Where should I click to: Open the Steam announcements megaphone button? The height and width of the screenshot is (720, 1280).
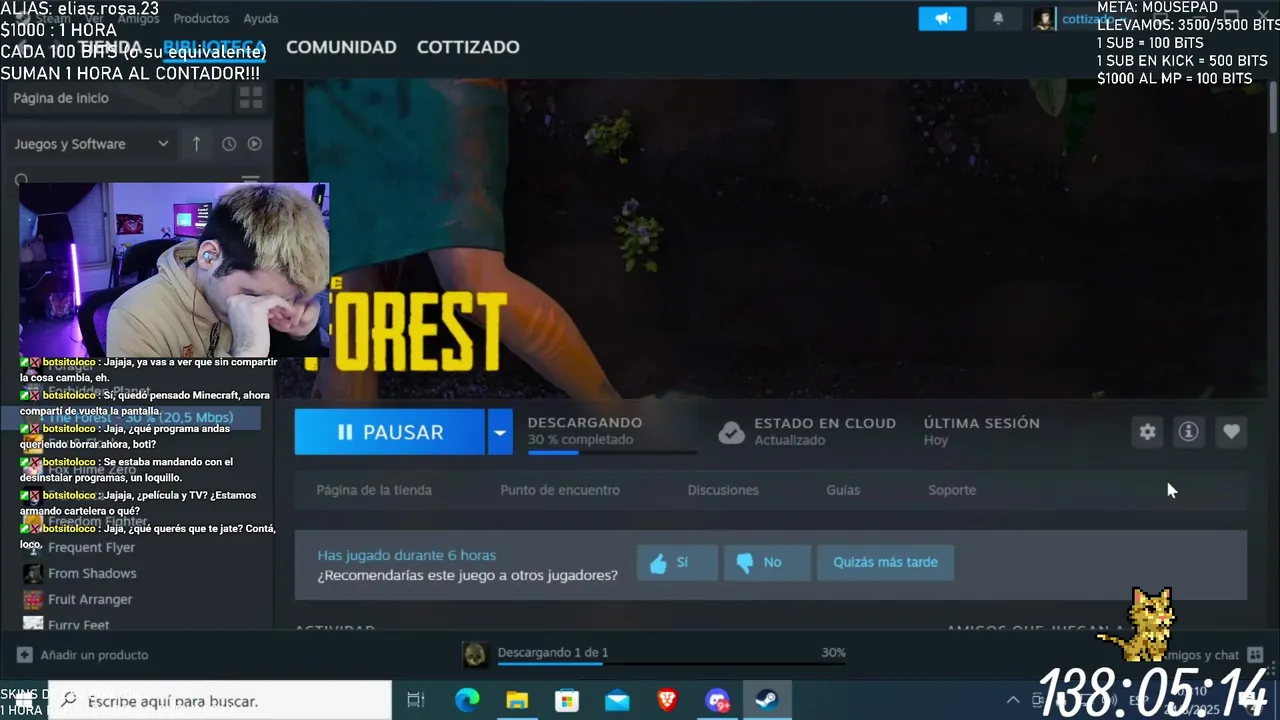pos(942,18)
